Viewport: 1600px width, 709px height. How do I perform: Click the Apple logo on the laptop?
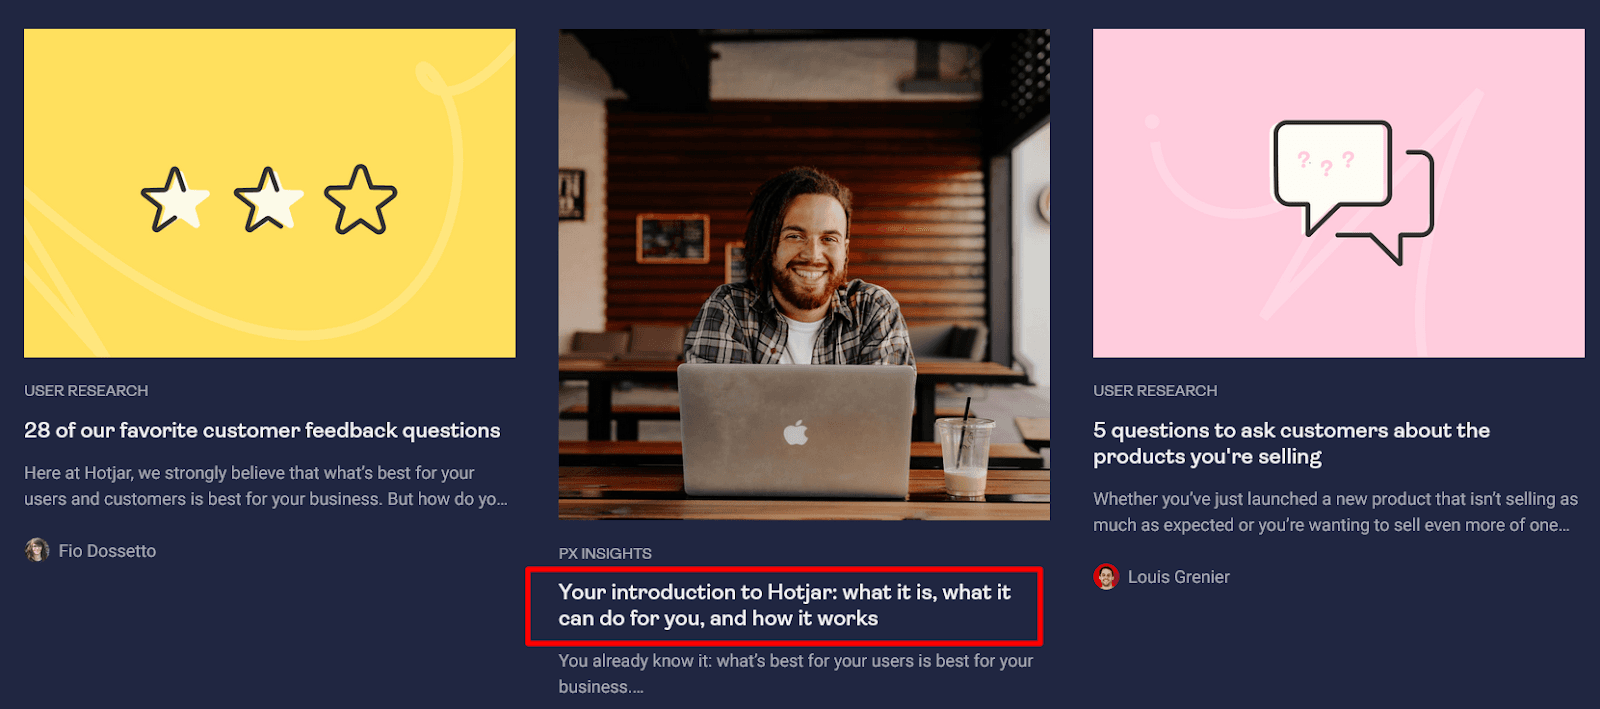tap(796, 433)
